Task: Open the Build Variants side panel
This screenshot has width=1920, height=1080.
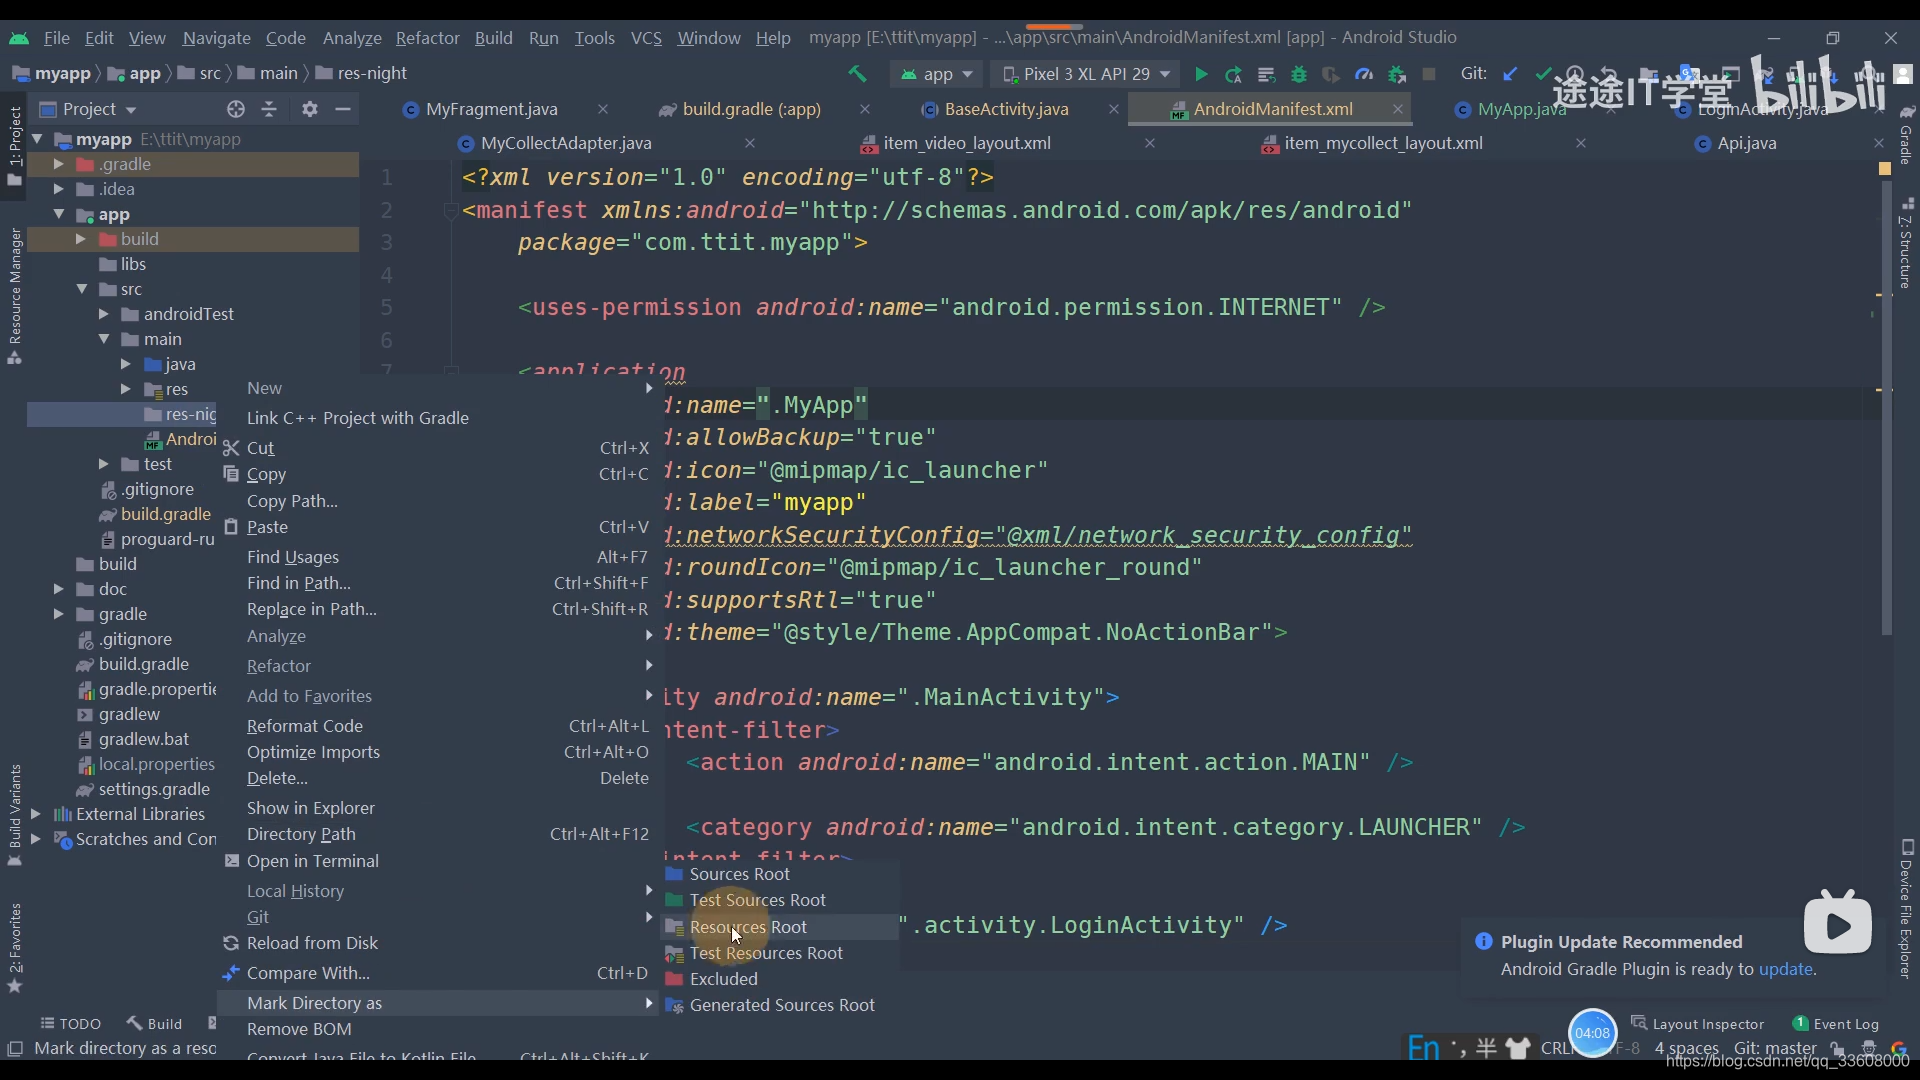Action: tap(14, 815)
